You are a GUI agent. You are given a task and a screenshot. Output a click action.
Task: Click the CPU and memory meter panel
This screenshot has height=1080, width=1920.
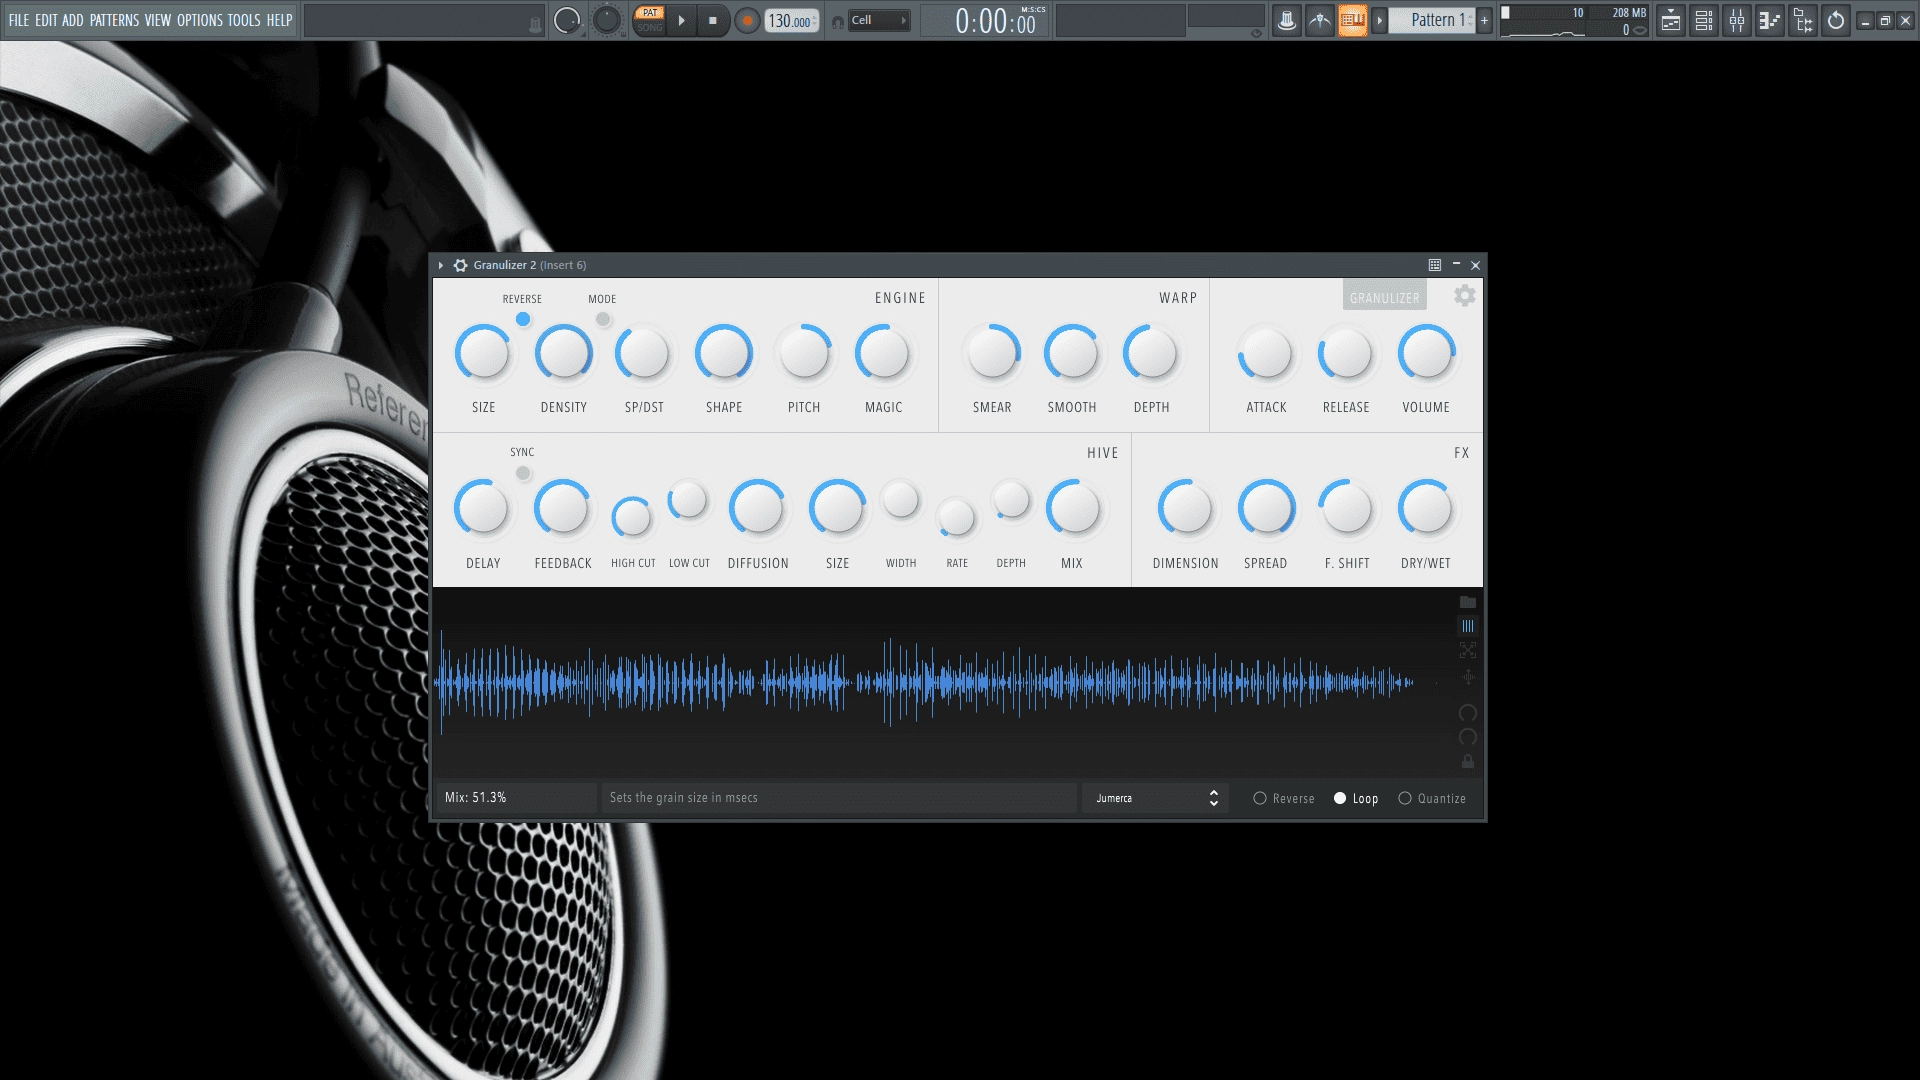(x=1574, y=20)
